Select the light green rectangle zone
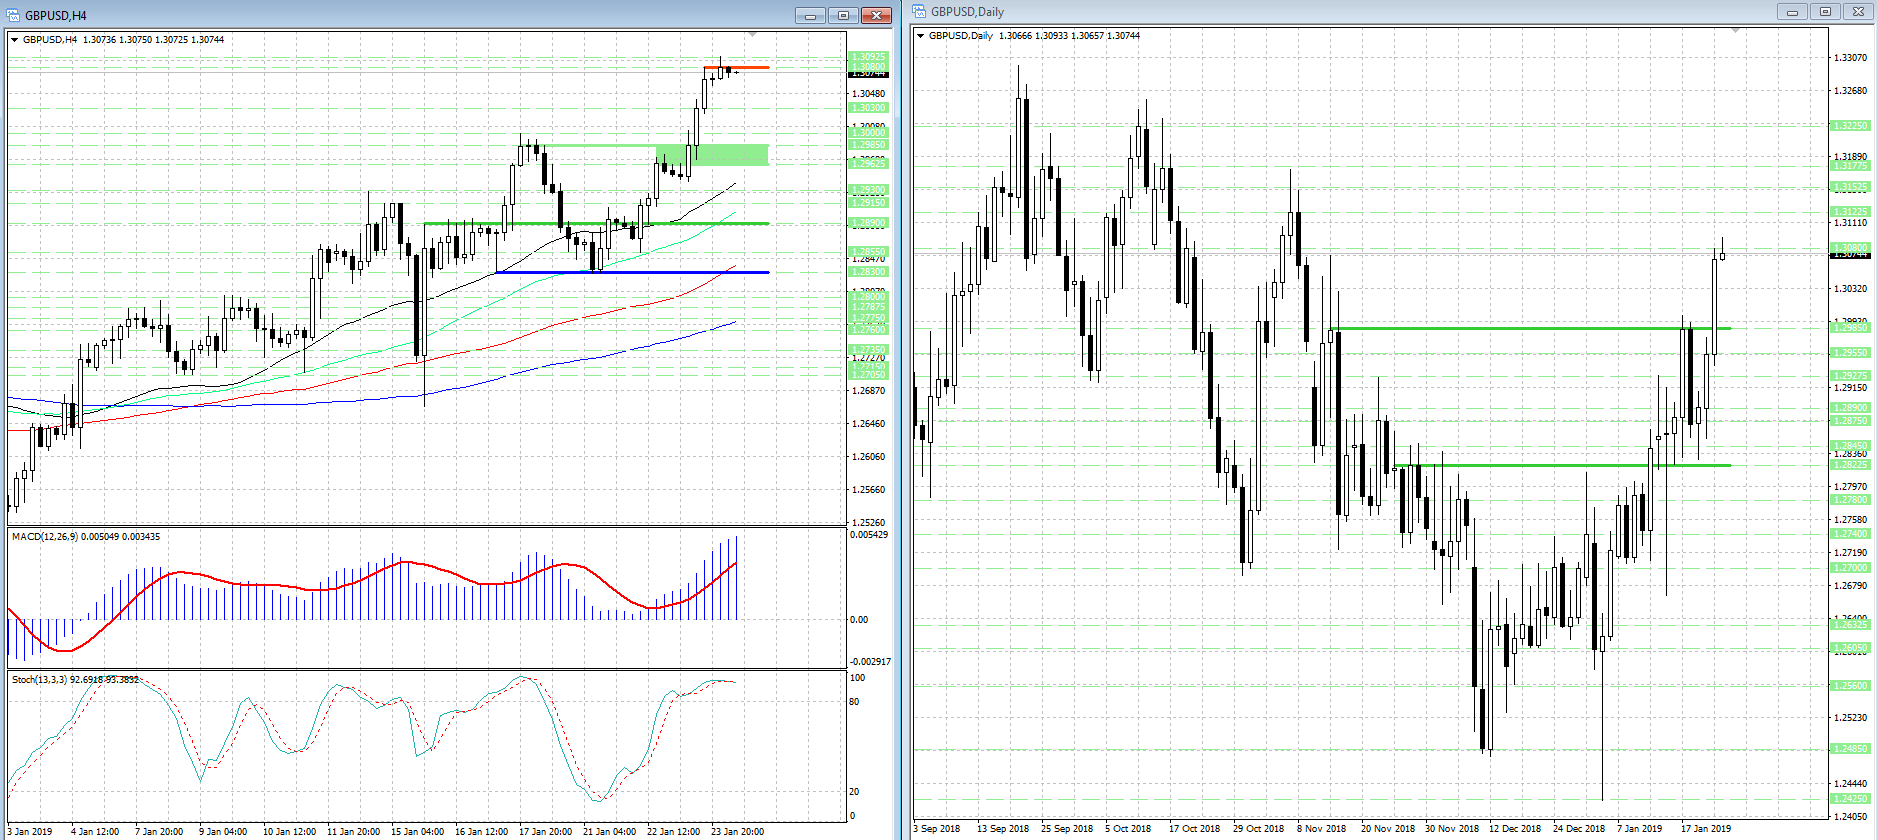 tap(730, 154)
